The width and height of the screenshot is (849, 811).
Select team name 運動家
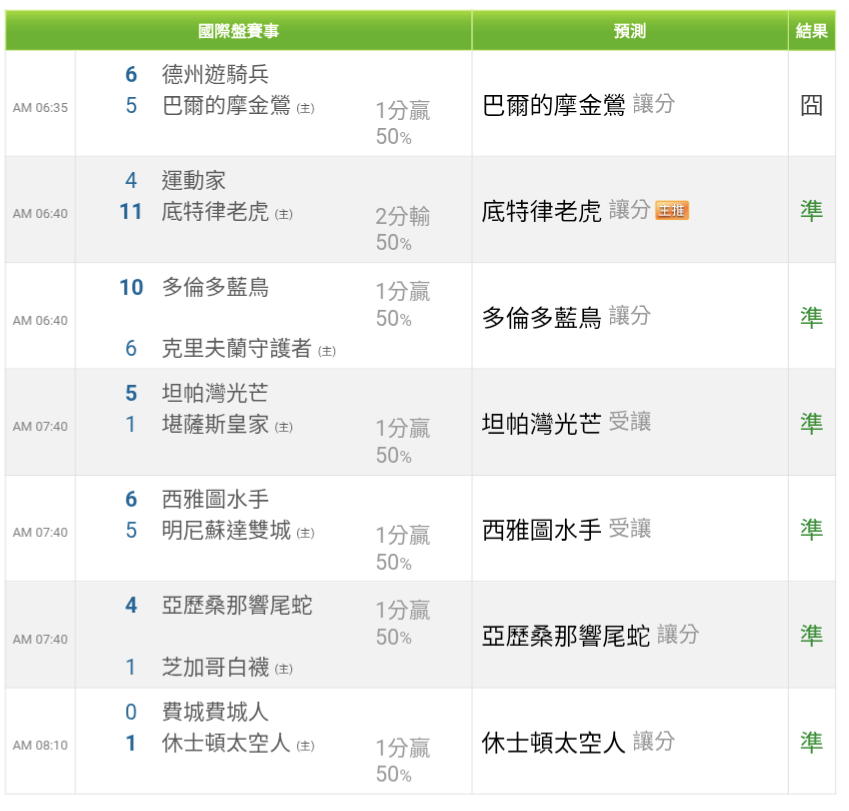pyautogui.click(x=193, y=180)
